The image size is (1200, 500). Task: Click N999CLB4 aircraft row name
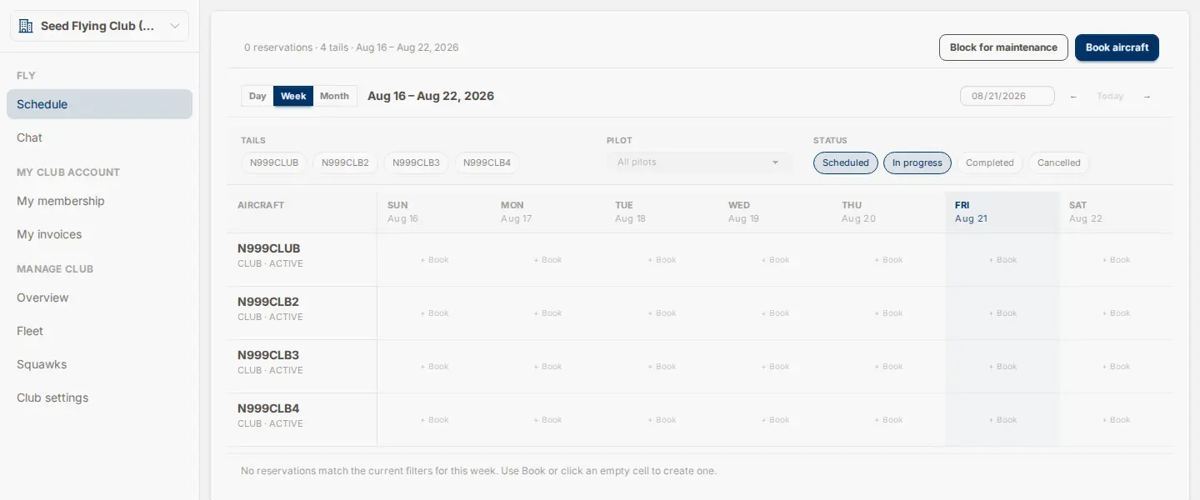tap(268, 408)
